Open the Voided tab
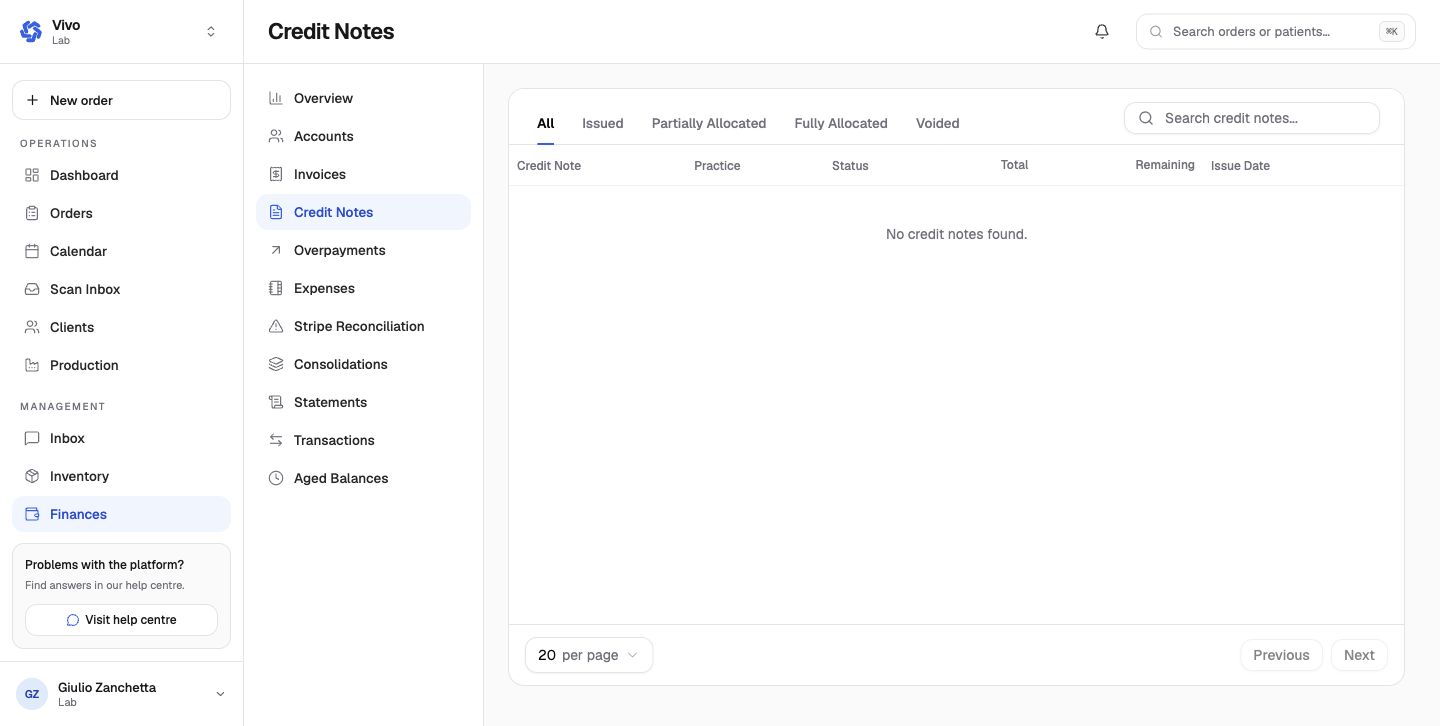Image resolution: width=1440 pixels, height=726 pixels. [938, 123]
